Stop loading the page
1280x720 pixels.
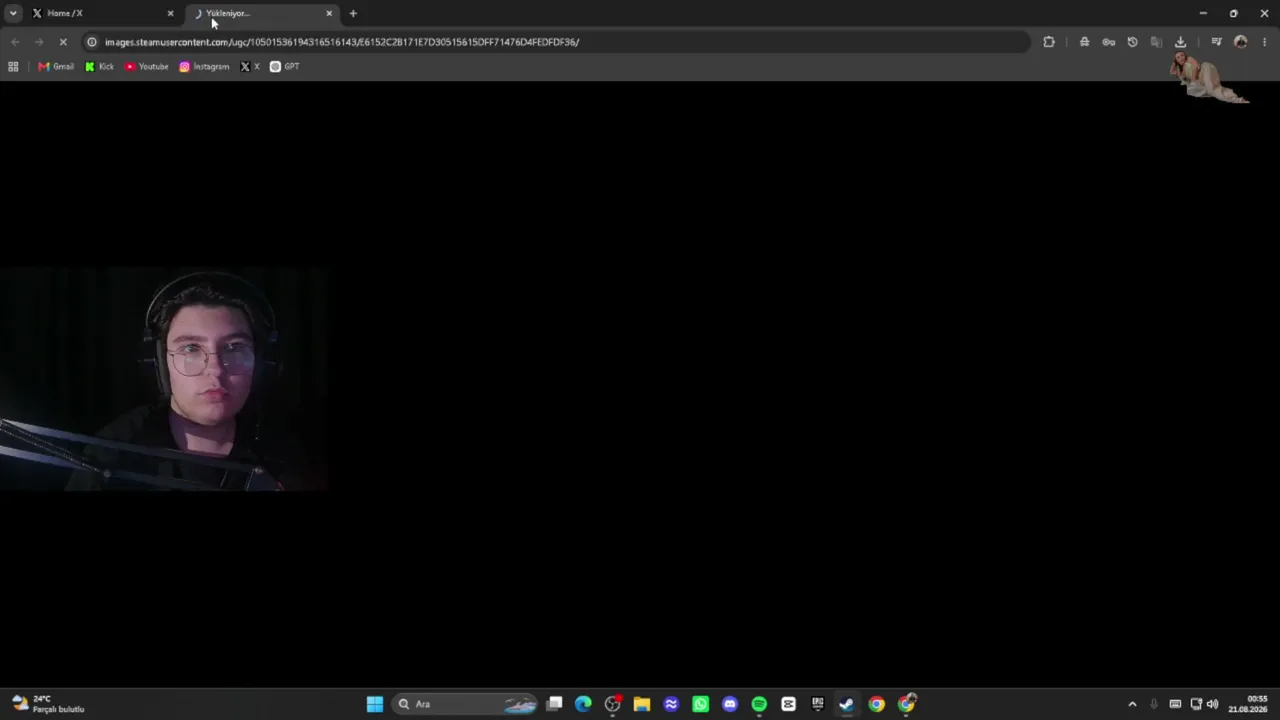63,42
